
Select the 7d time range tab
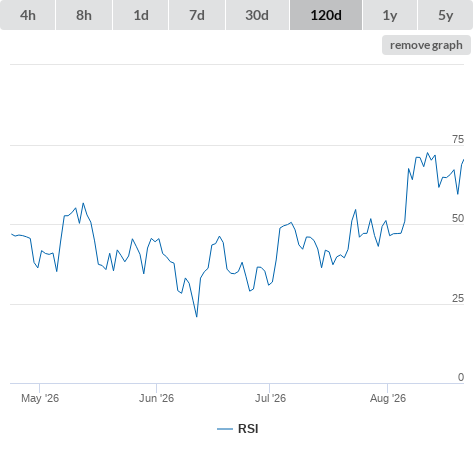point(197,15)
